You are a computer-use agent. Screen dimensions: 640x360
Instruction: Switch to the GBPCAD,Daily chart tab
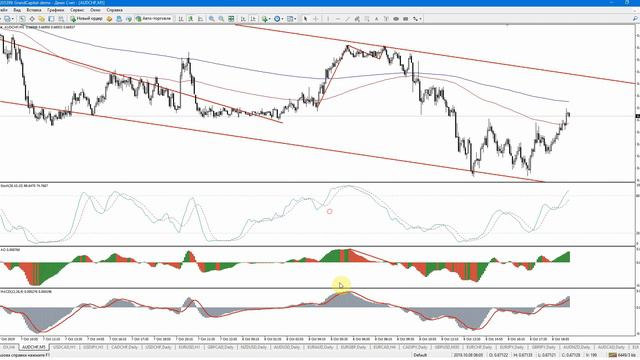pyautogui.click(x=220, y=347)
